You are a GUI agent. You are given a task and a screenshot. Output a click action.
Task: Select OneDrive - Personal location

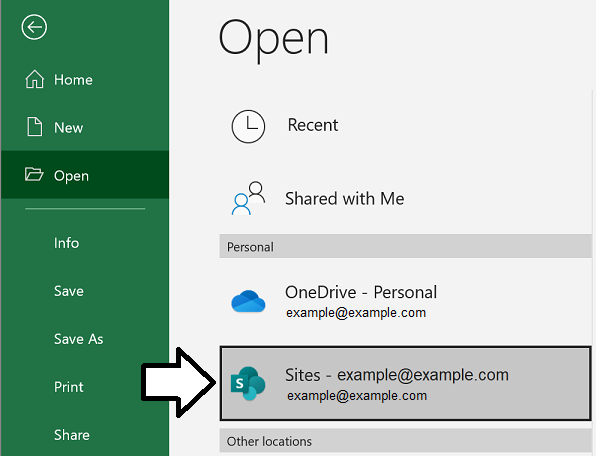[361, 292]
